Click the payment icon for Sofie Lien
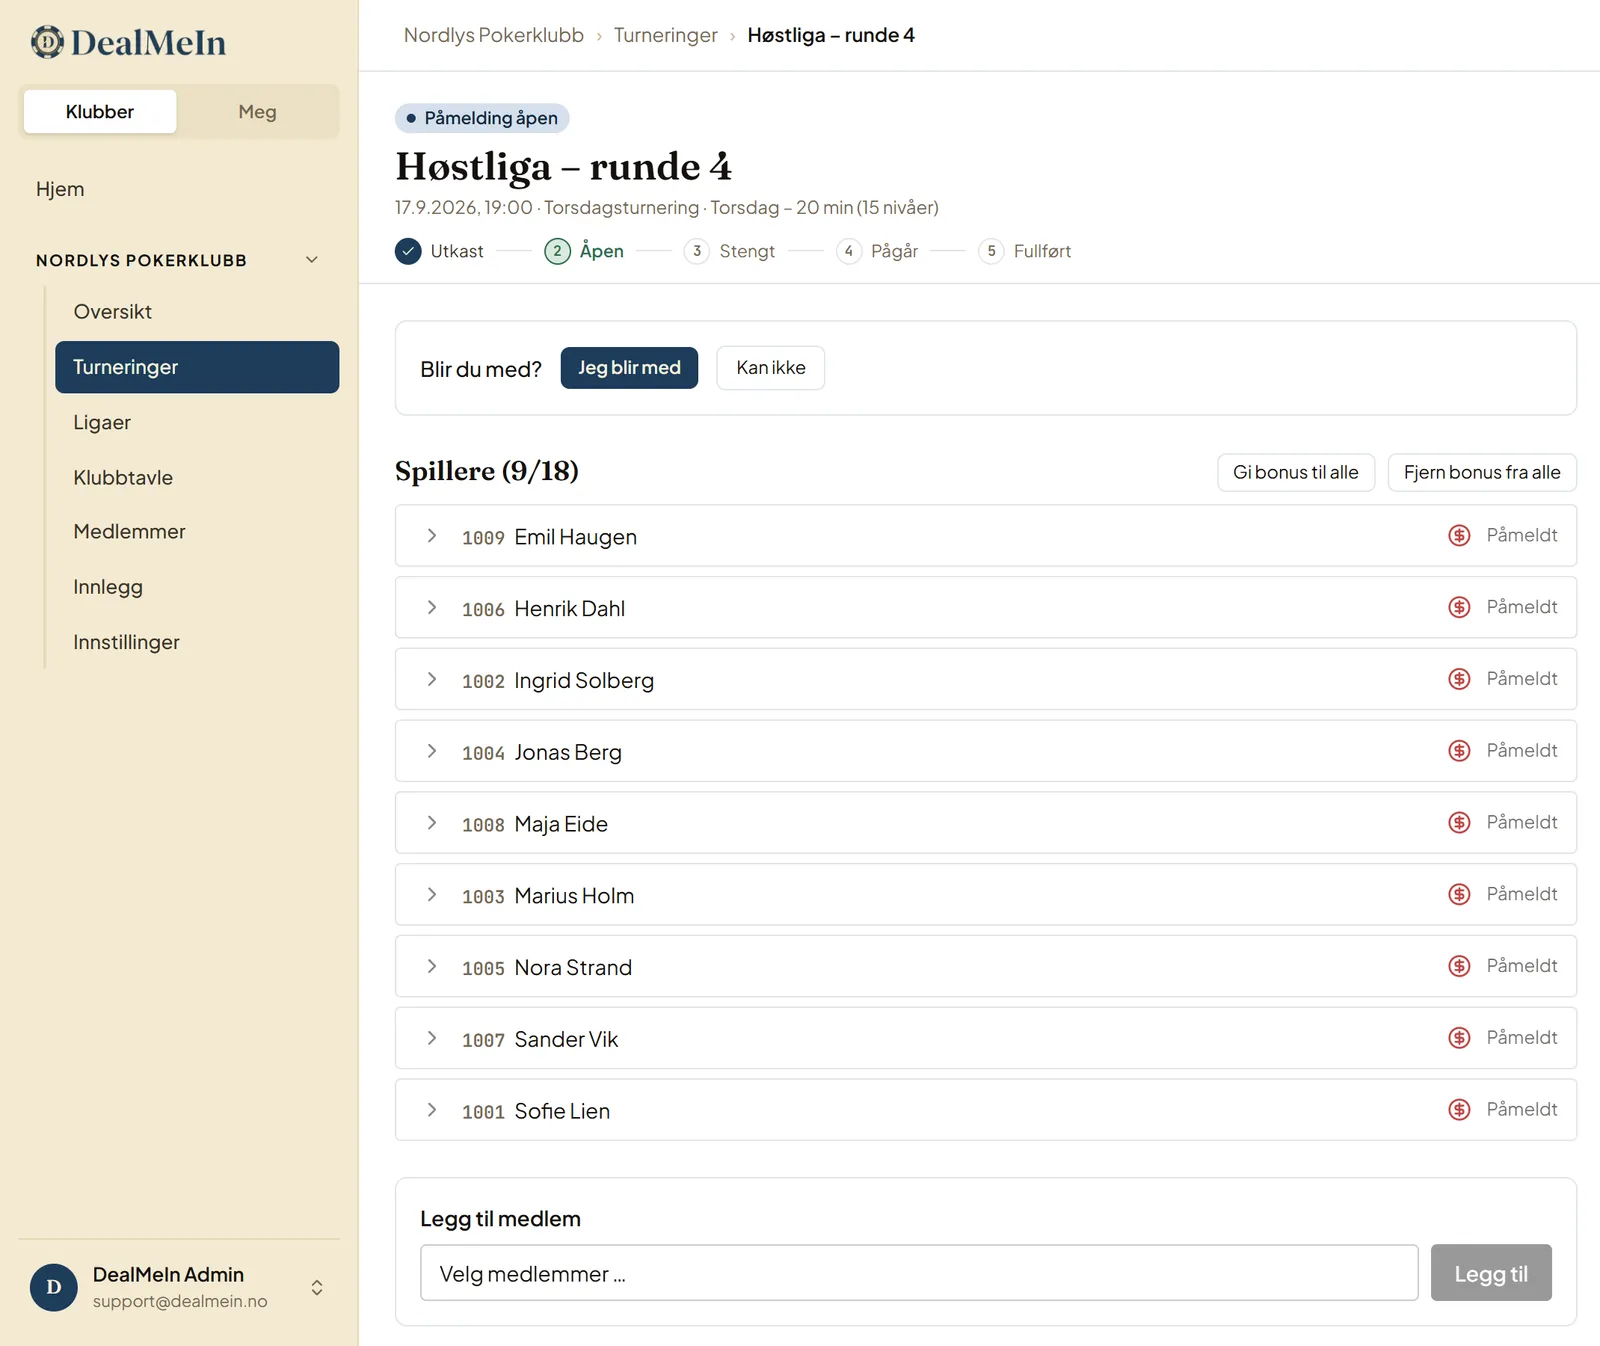This screenshot has height=1346, width=1600. [x=1459, y=1110]
